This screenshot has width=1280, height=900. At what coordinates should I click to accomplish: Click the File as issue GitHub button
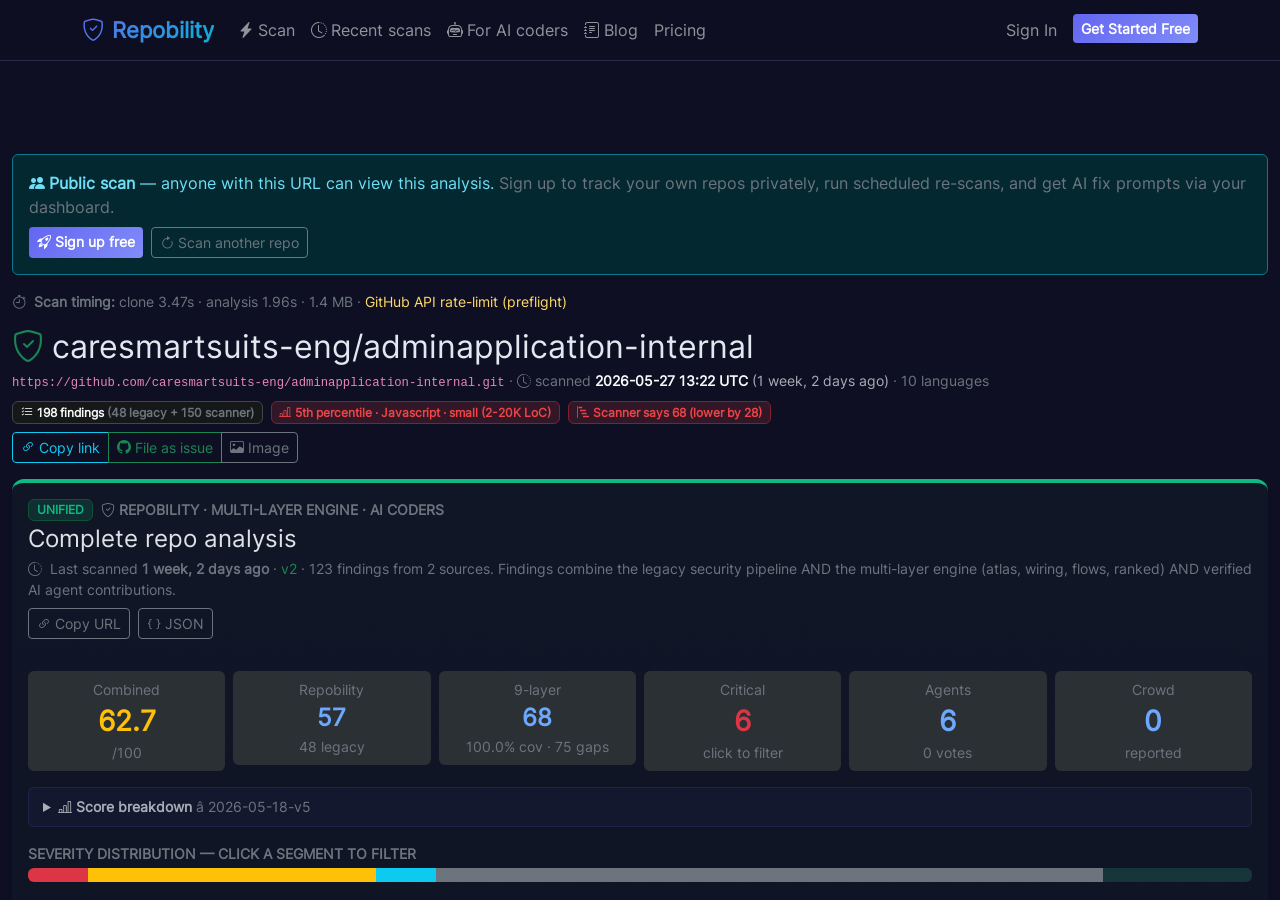[165, 448]
